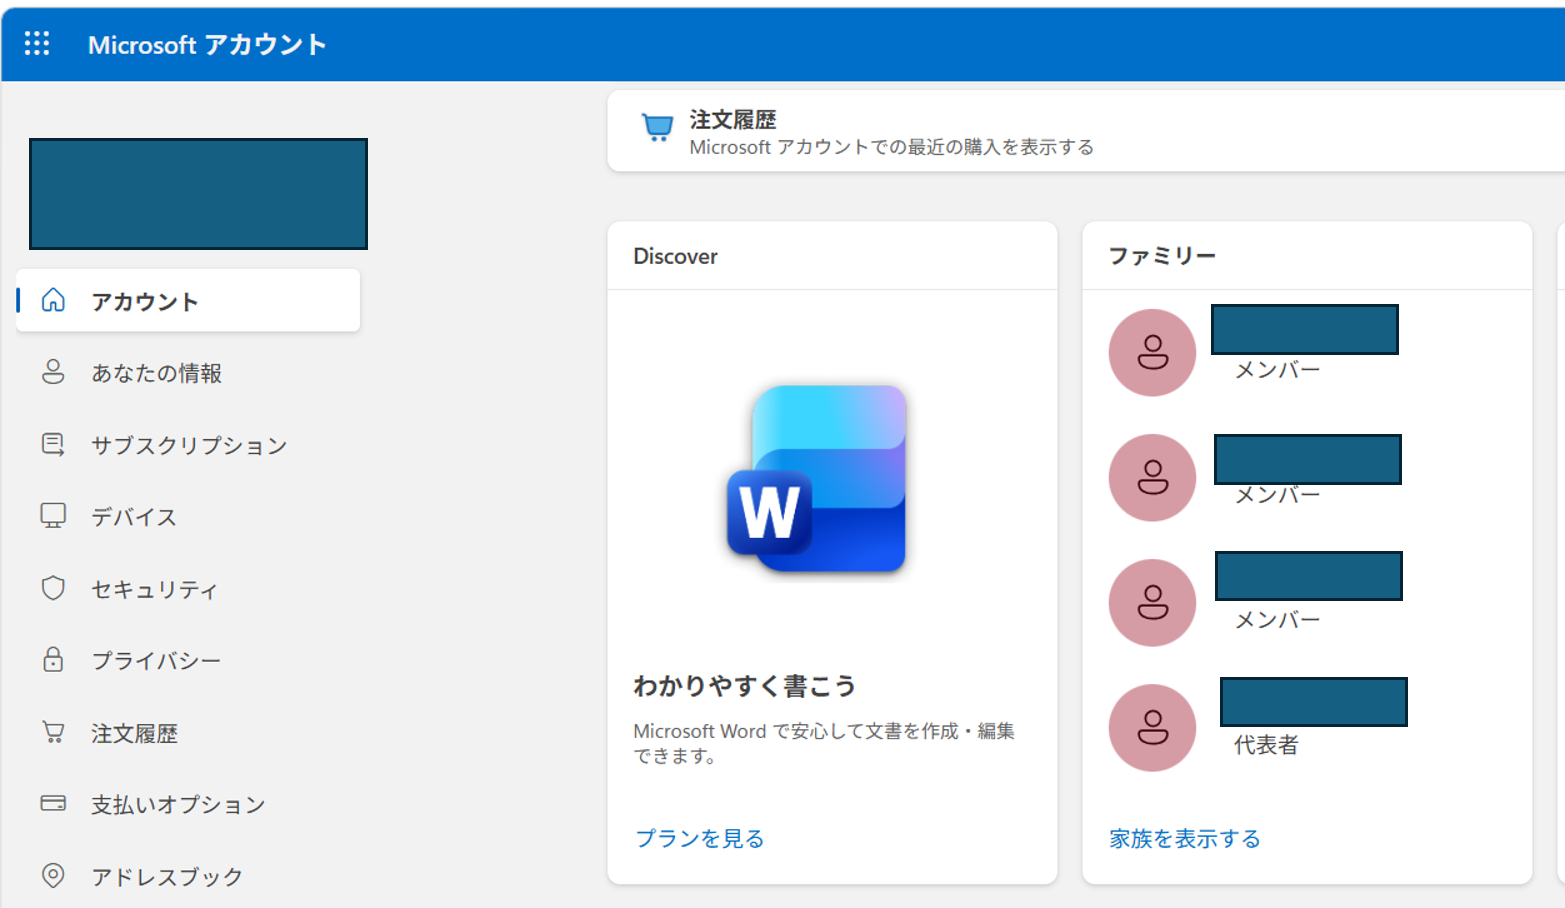Click the second メンバー avatar in ファミリー

click(1152, 477)
